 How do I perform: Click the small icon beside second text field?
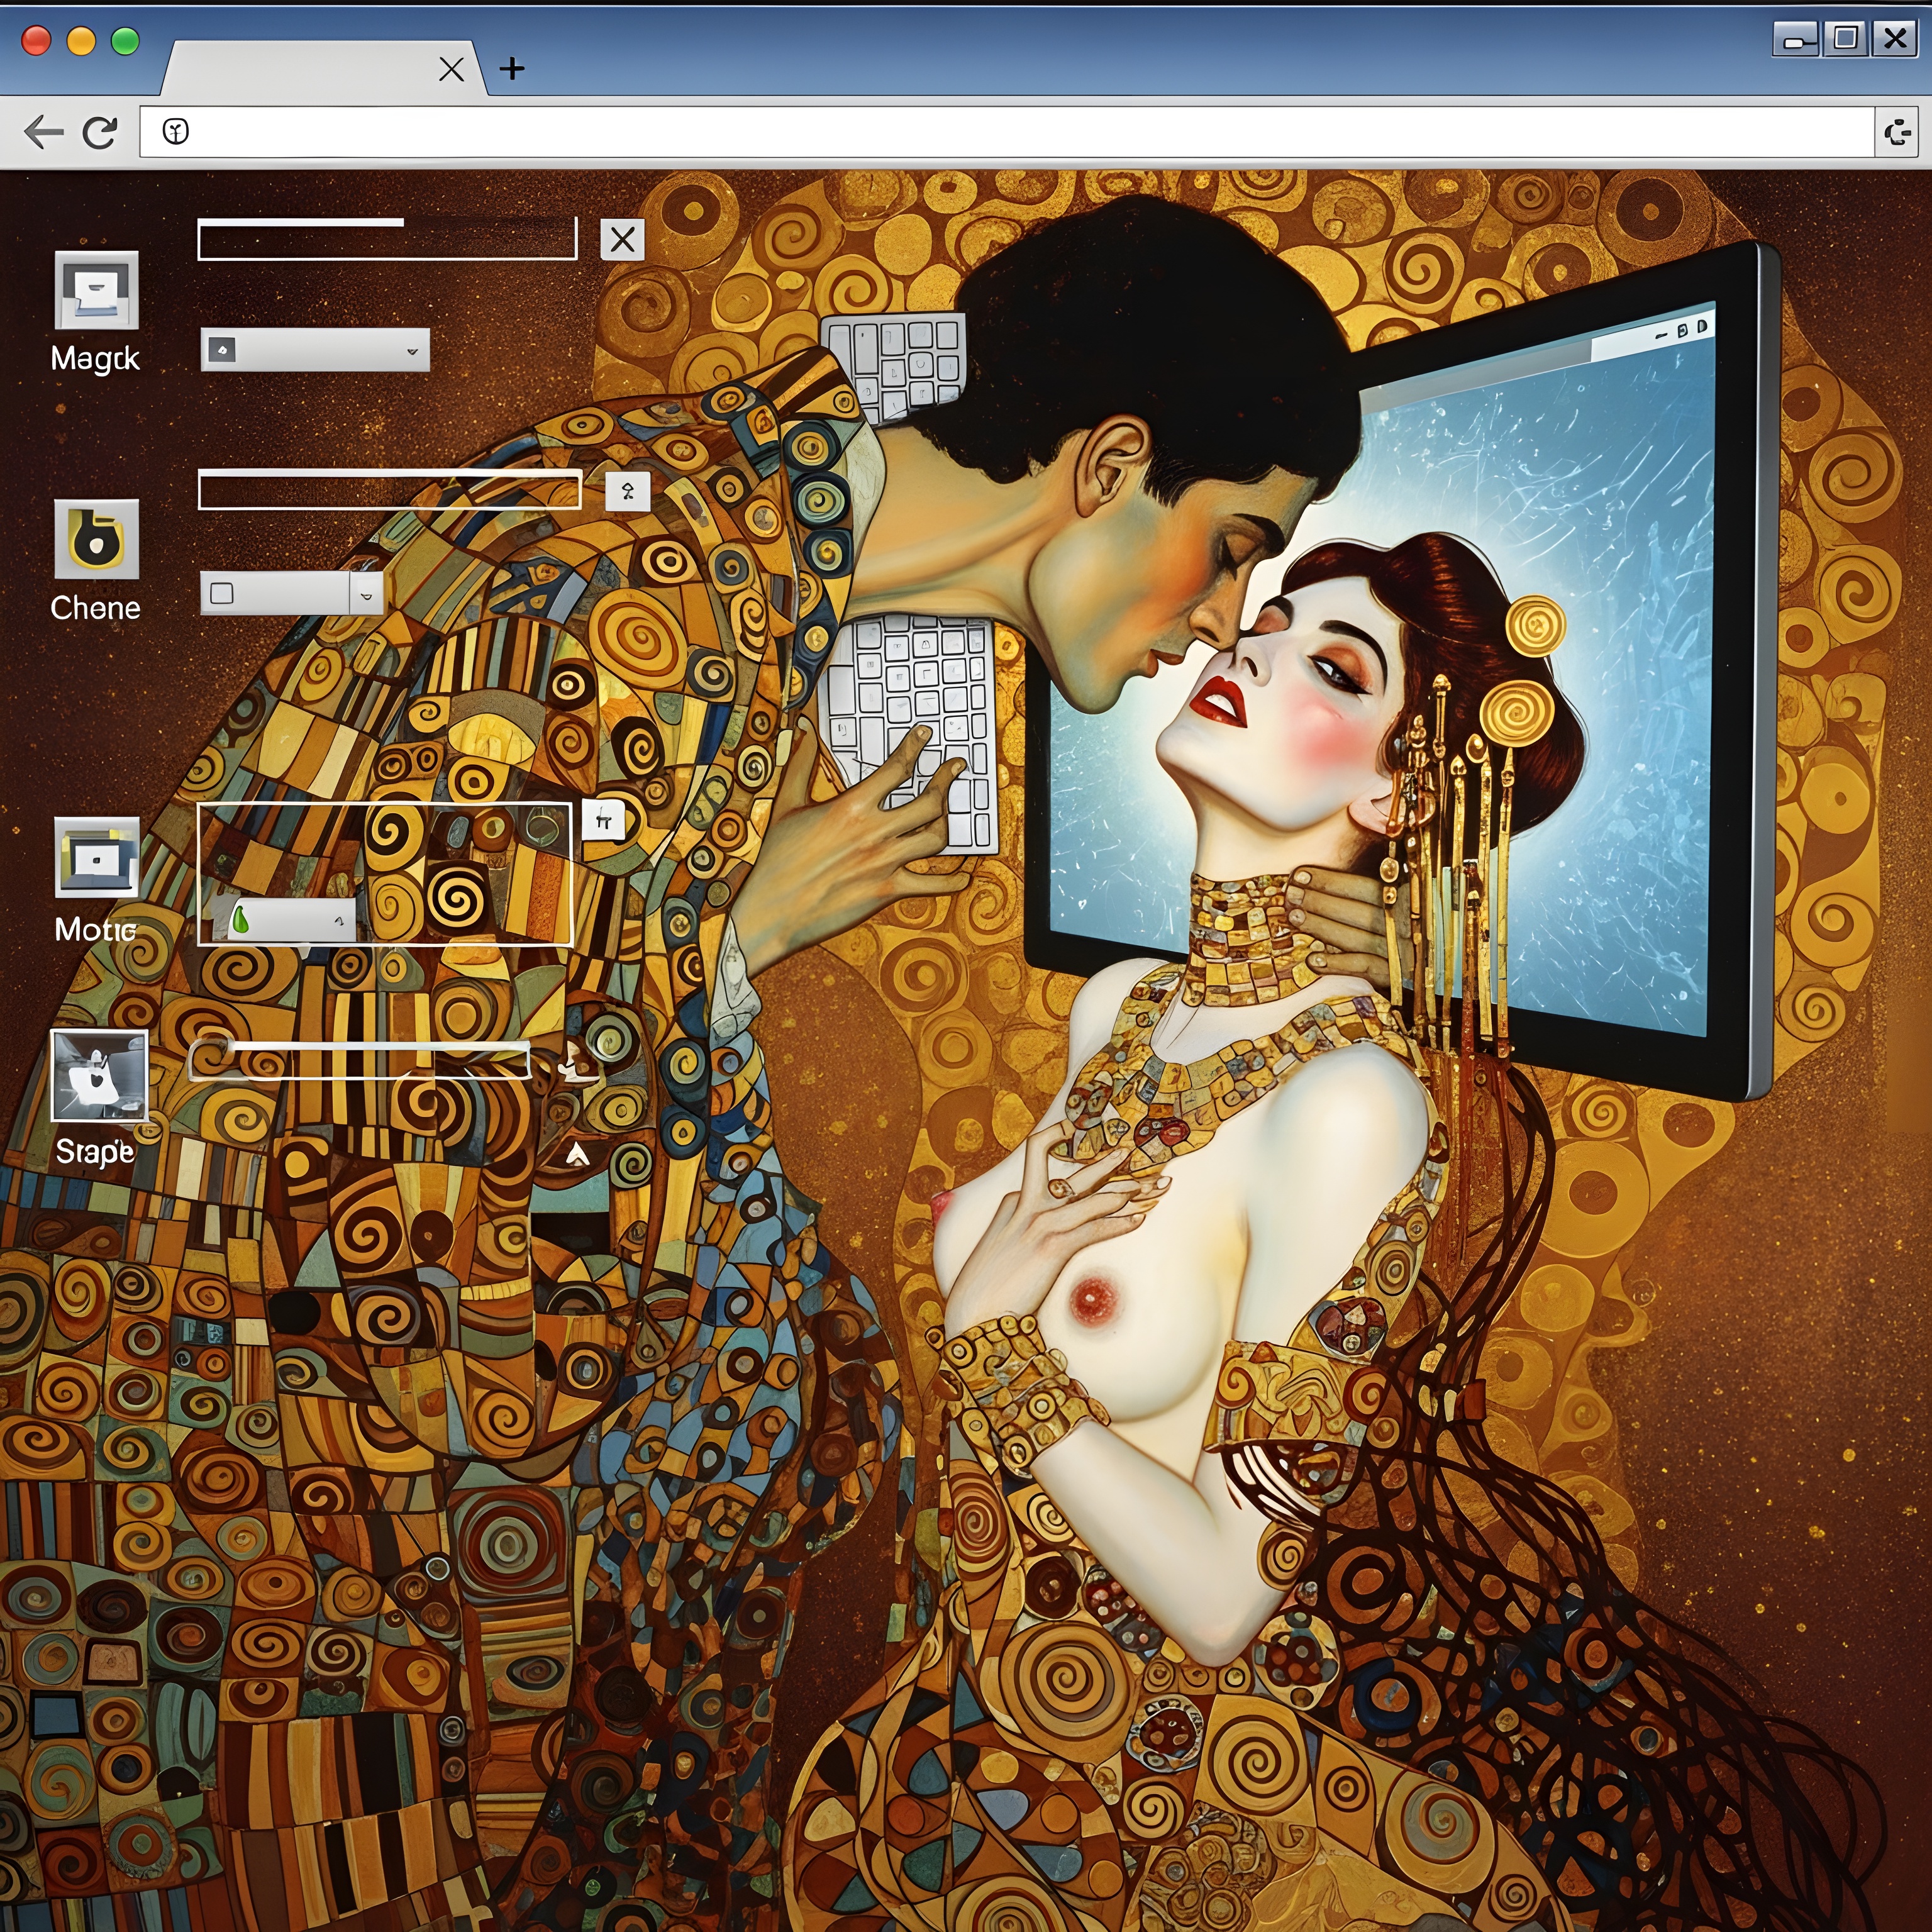tap(627, 491)
